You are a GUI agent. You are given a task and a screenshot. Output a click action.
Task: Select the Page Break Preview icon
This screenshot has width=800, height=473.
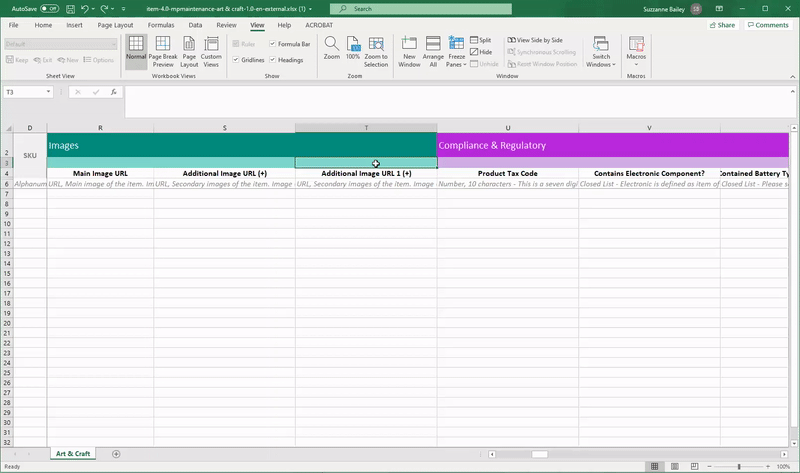click(x=163, y=52)
